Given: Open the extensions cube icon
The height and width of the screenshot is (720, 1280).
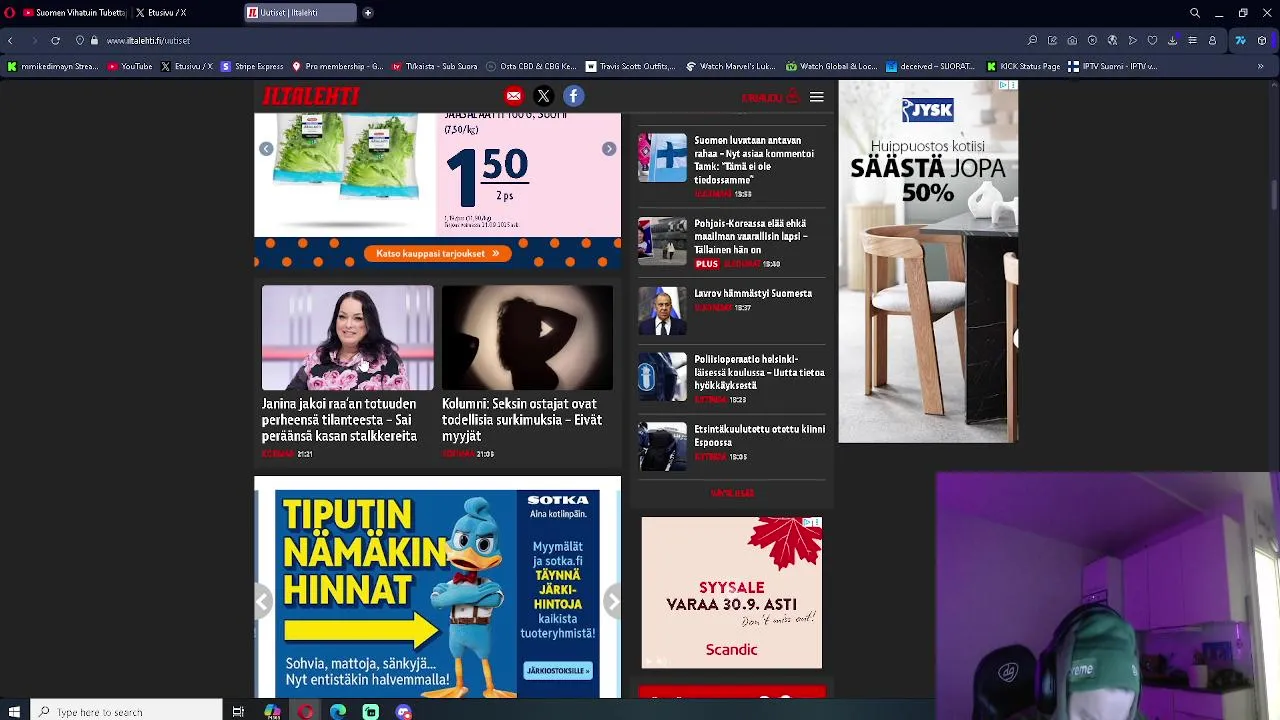Looking at the screenshot, I should click(x=1263, y=41).
